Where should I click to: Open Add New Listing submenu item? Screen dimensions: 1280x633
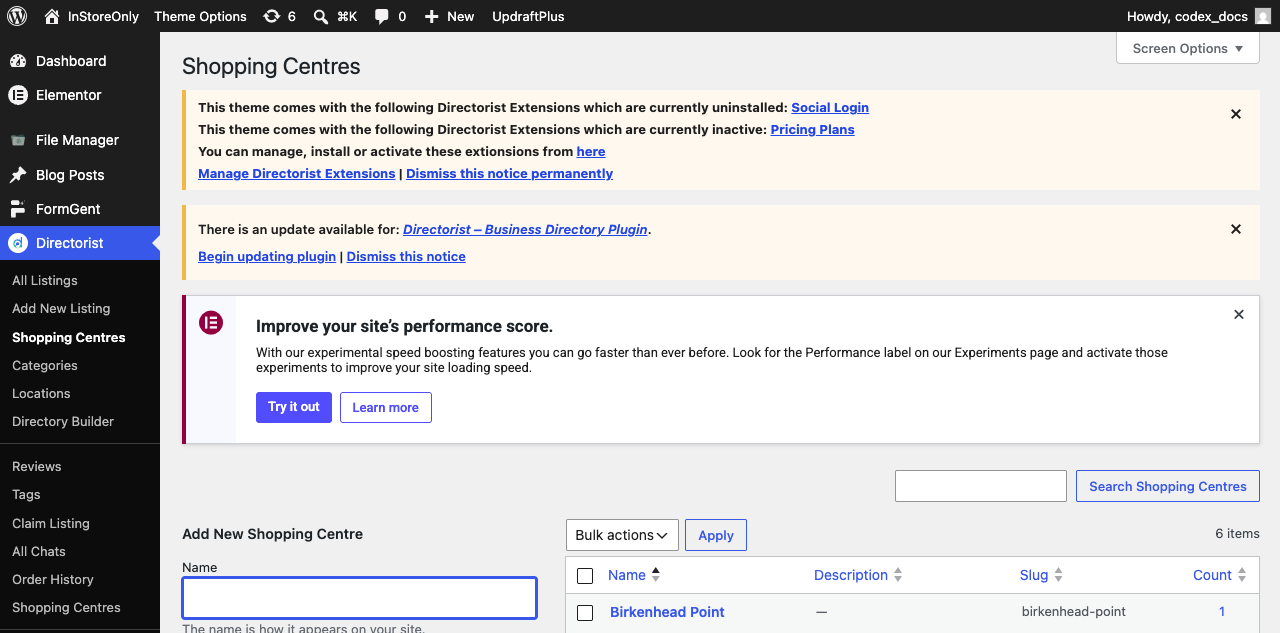[x=61, y=309]
